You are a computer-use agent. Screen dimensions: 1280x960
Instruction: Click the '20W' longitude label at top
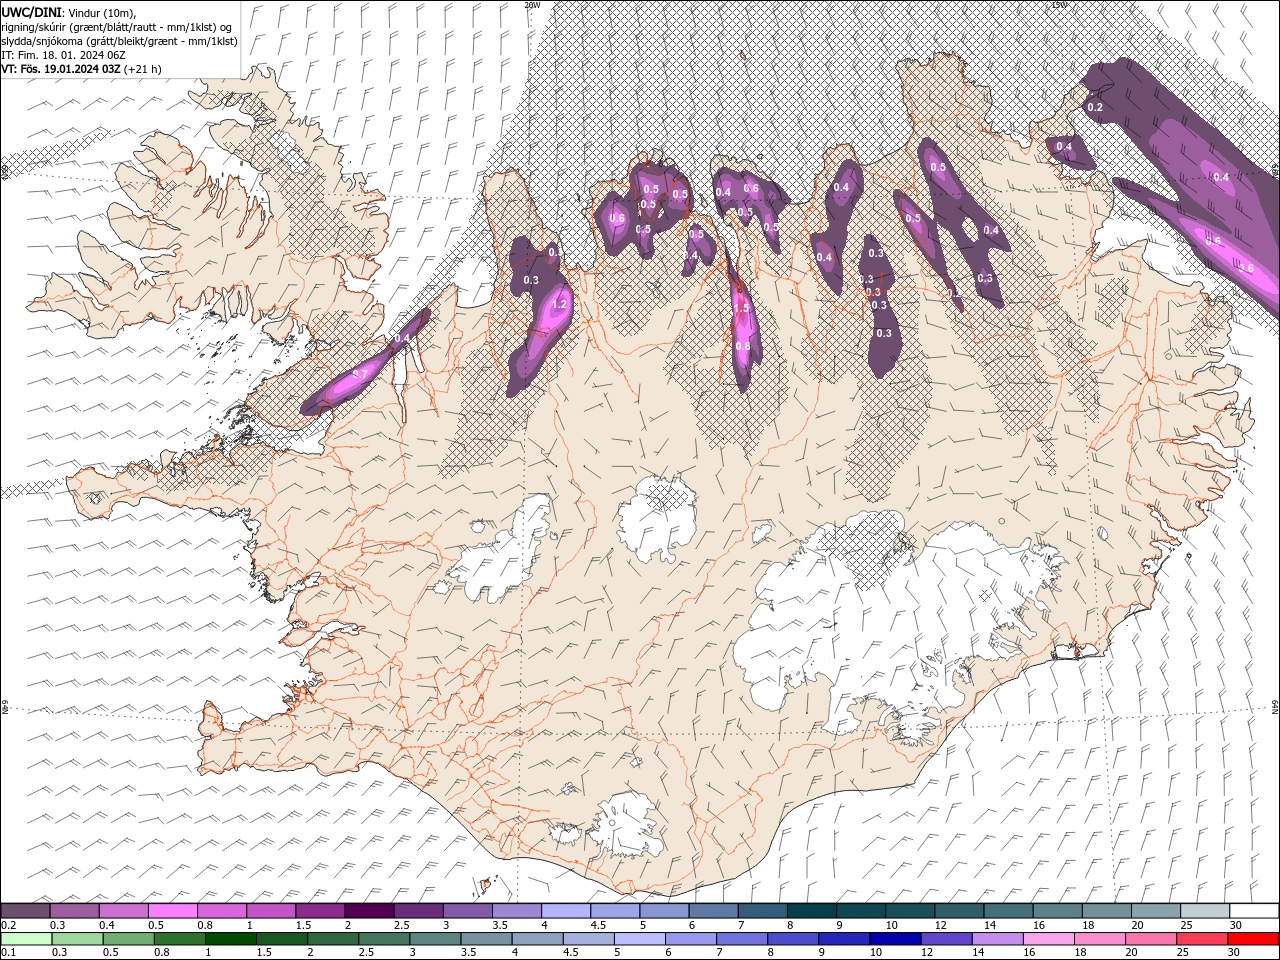point(532,4)
